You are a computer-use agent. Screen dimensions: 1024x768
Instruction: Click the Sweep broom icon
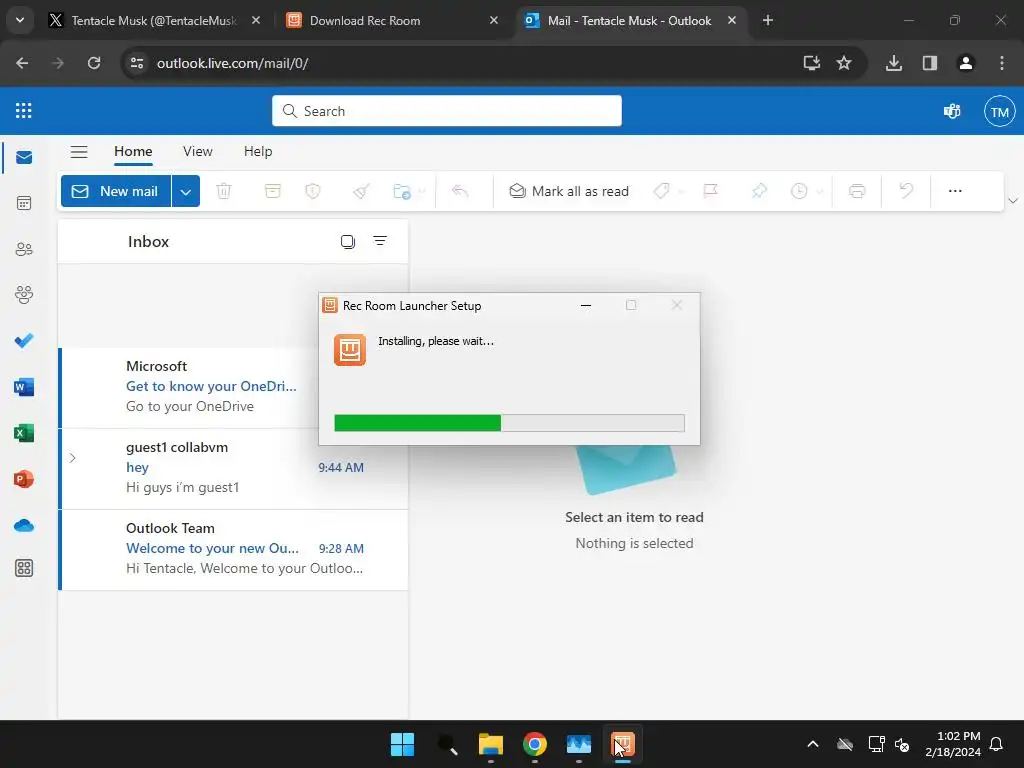coord(361,191)
